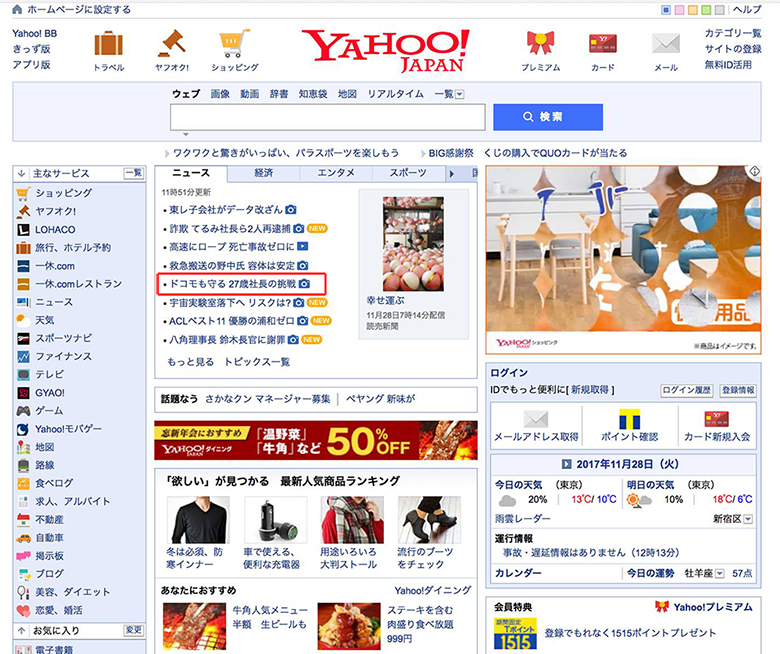Viewport: 780px width, 654px height.
Task: Open the Yahoo Auctions gavel icon
Action: pos(172,43)
